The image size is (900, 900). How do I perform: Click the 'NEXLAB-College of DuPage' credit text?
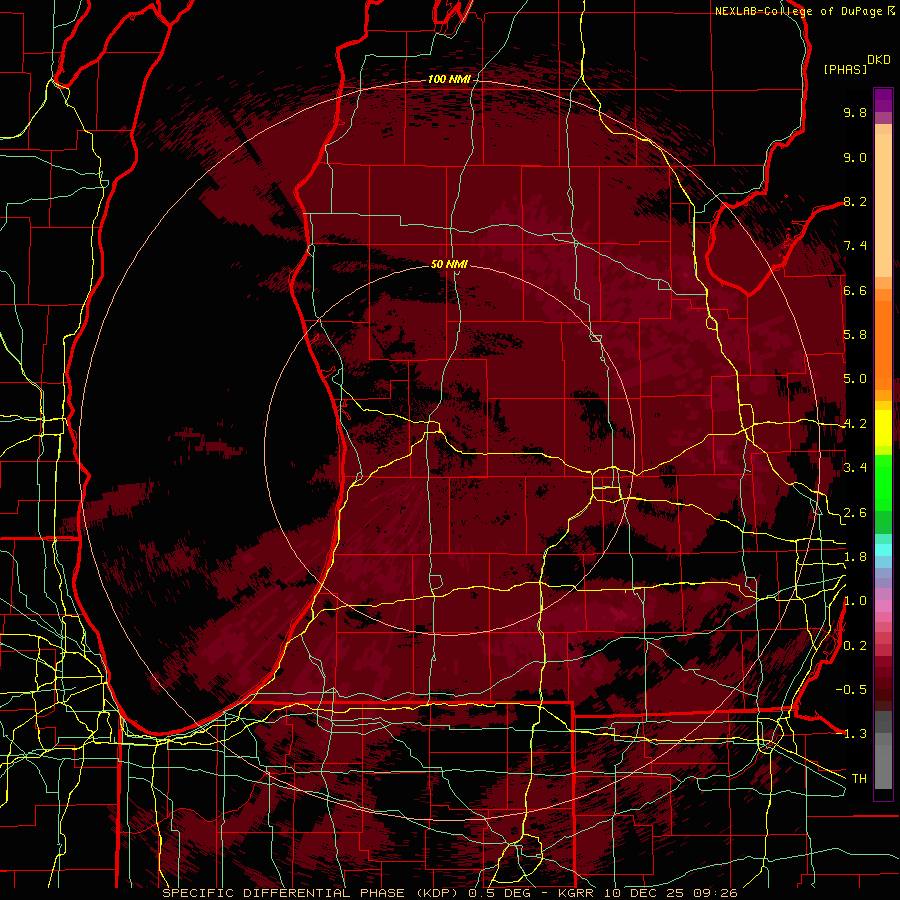click(800, 11)
